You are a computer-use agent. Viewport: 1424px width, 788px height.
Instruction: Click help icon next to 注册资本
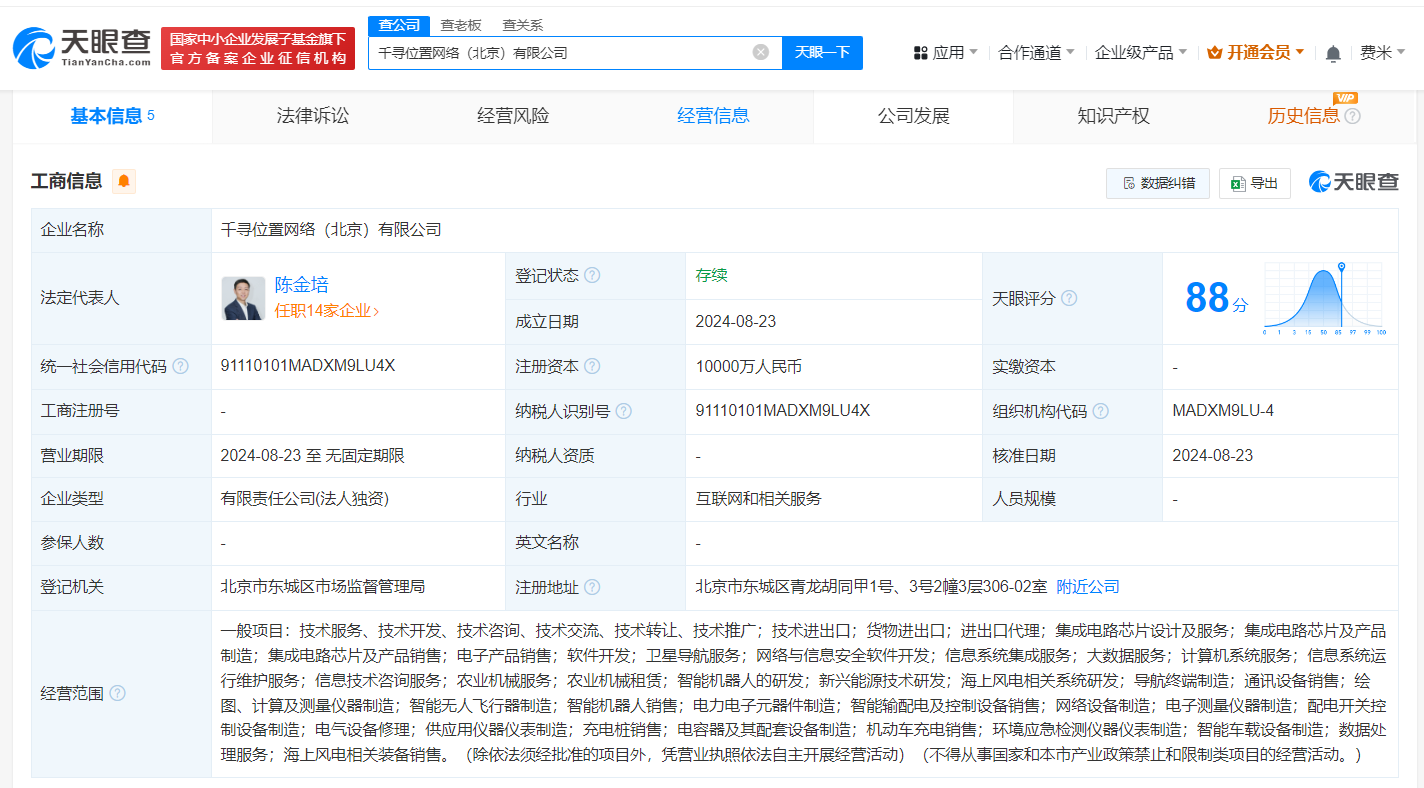tap(592, 367)
